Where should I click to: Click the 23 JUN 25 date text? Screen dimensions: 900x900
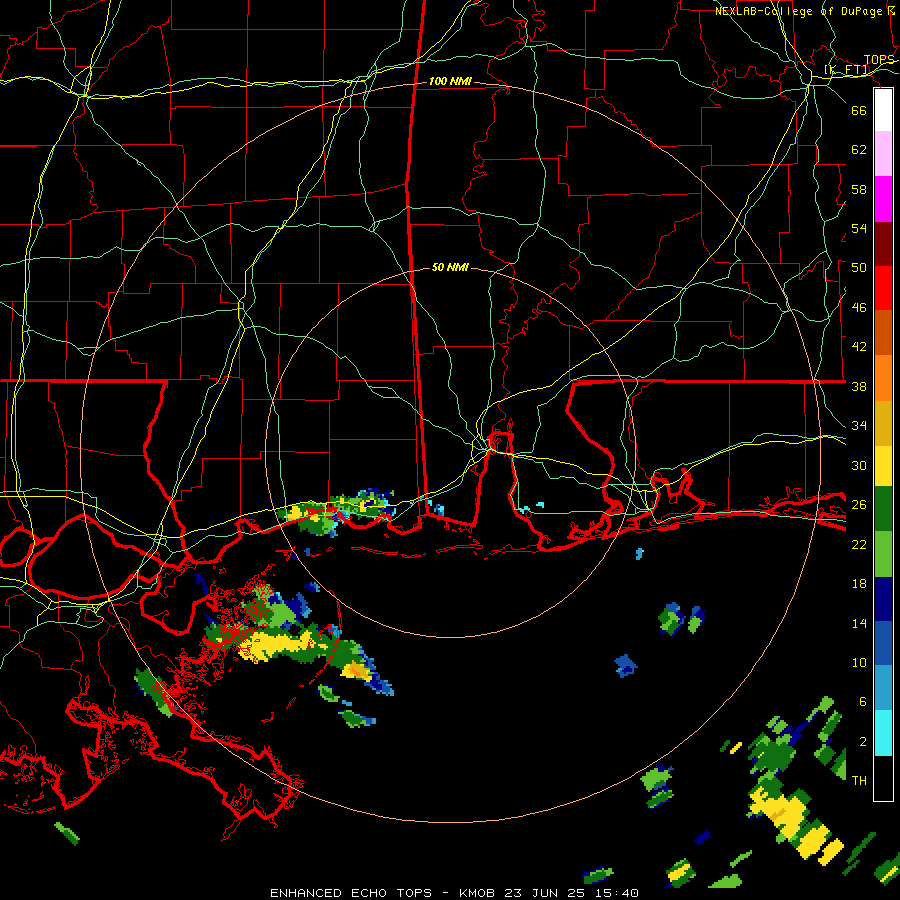545,893
